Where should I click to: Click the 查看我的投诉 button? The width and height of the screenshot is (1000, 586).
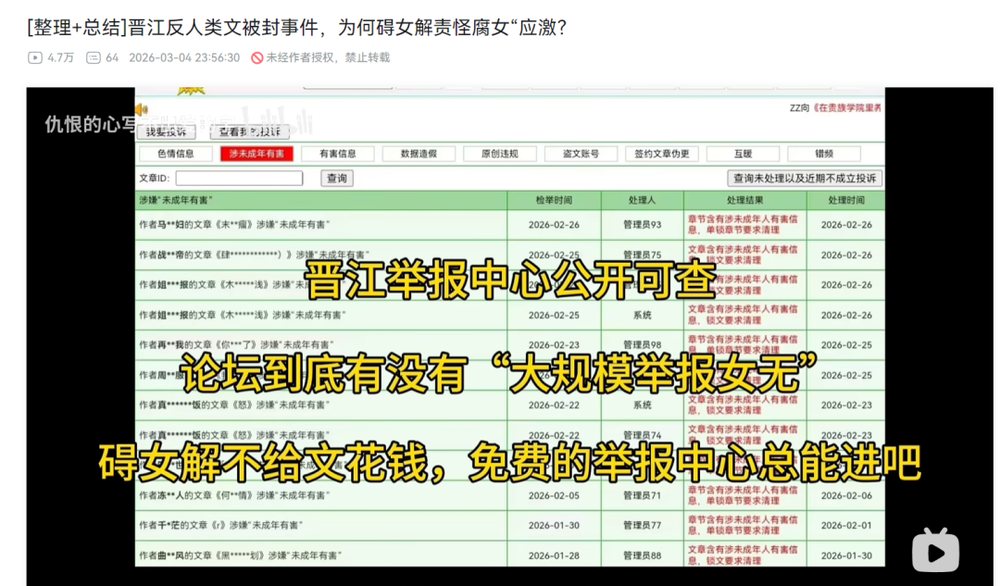[249, 131]
